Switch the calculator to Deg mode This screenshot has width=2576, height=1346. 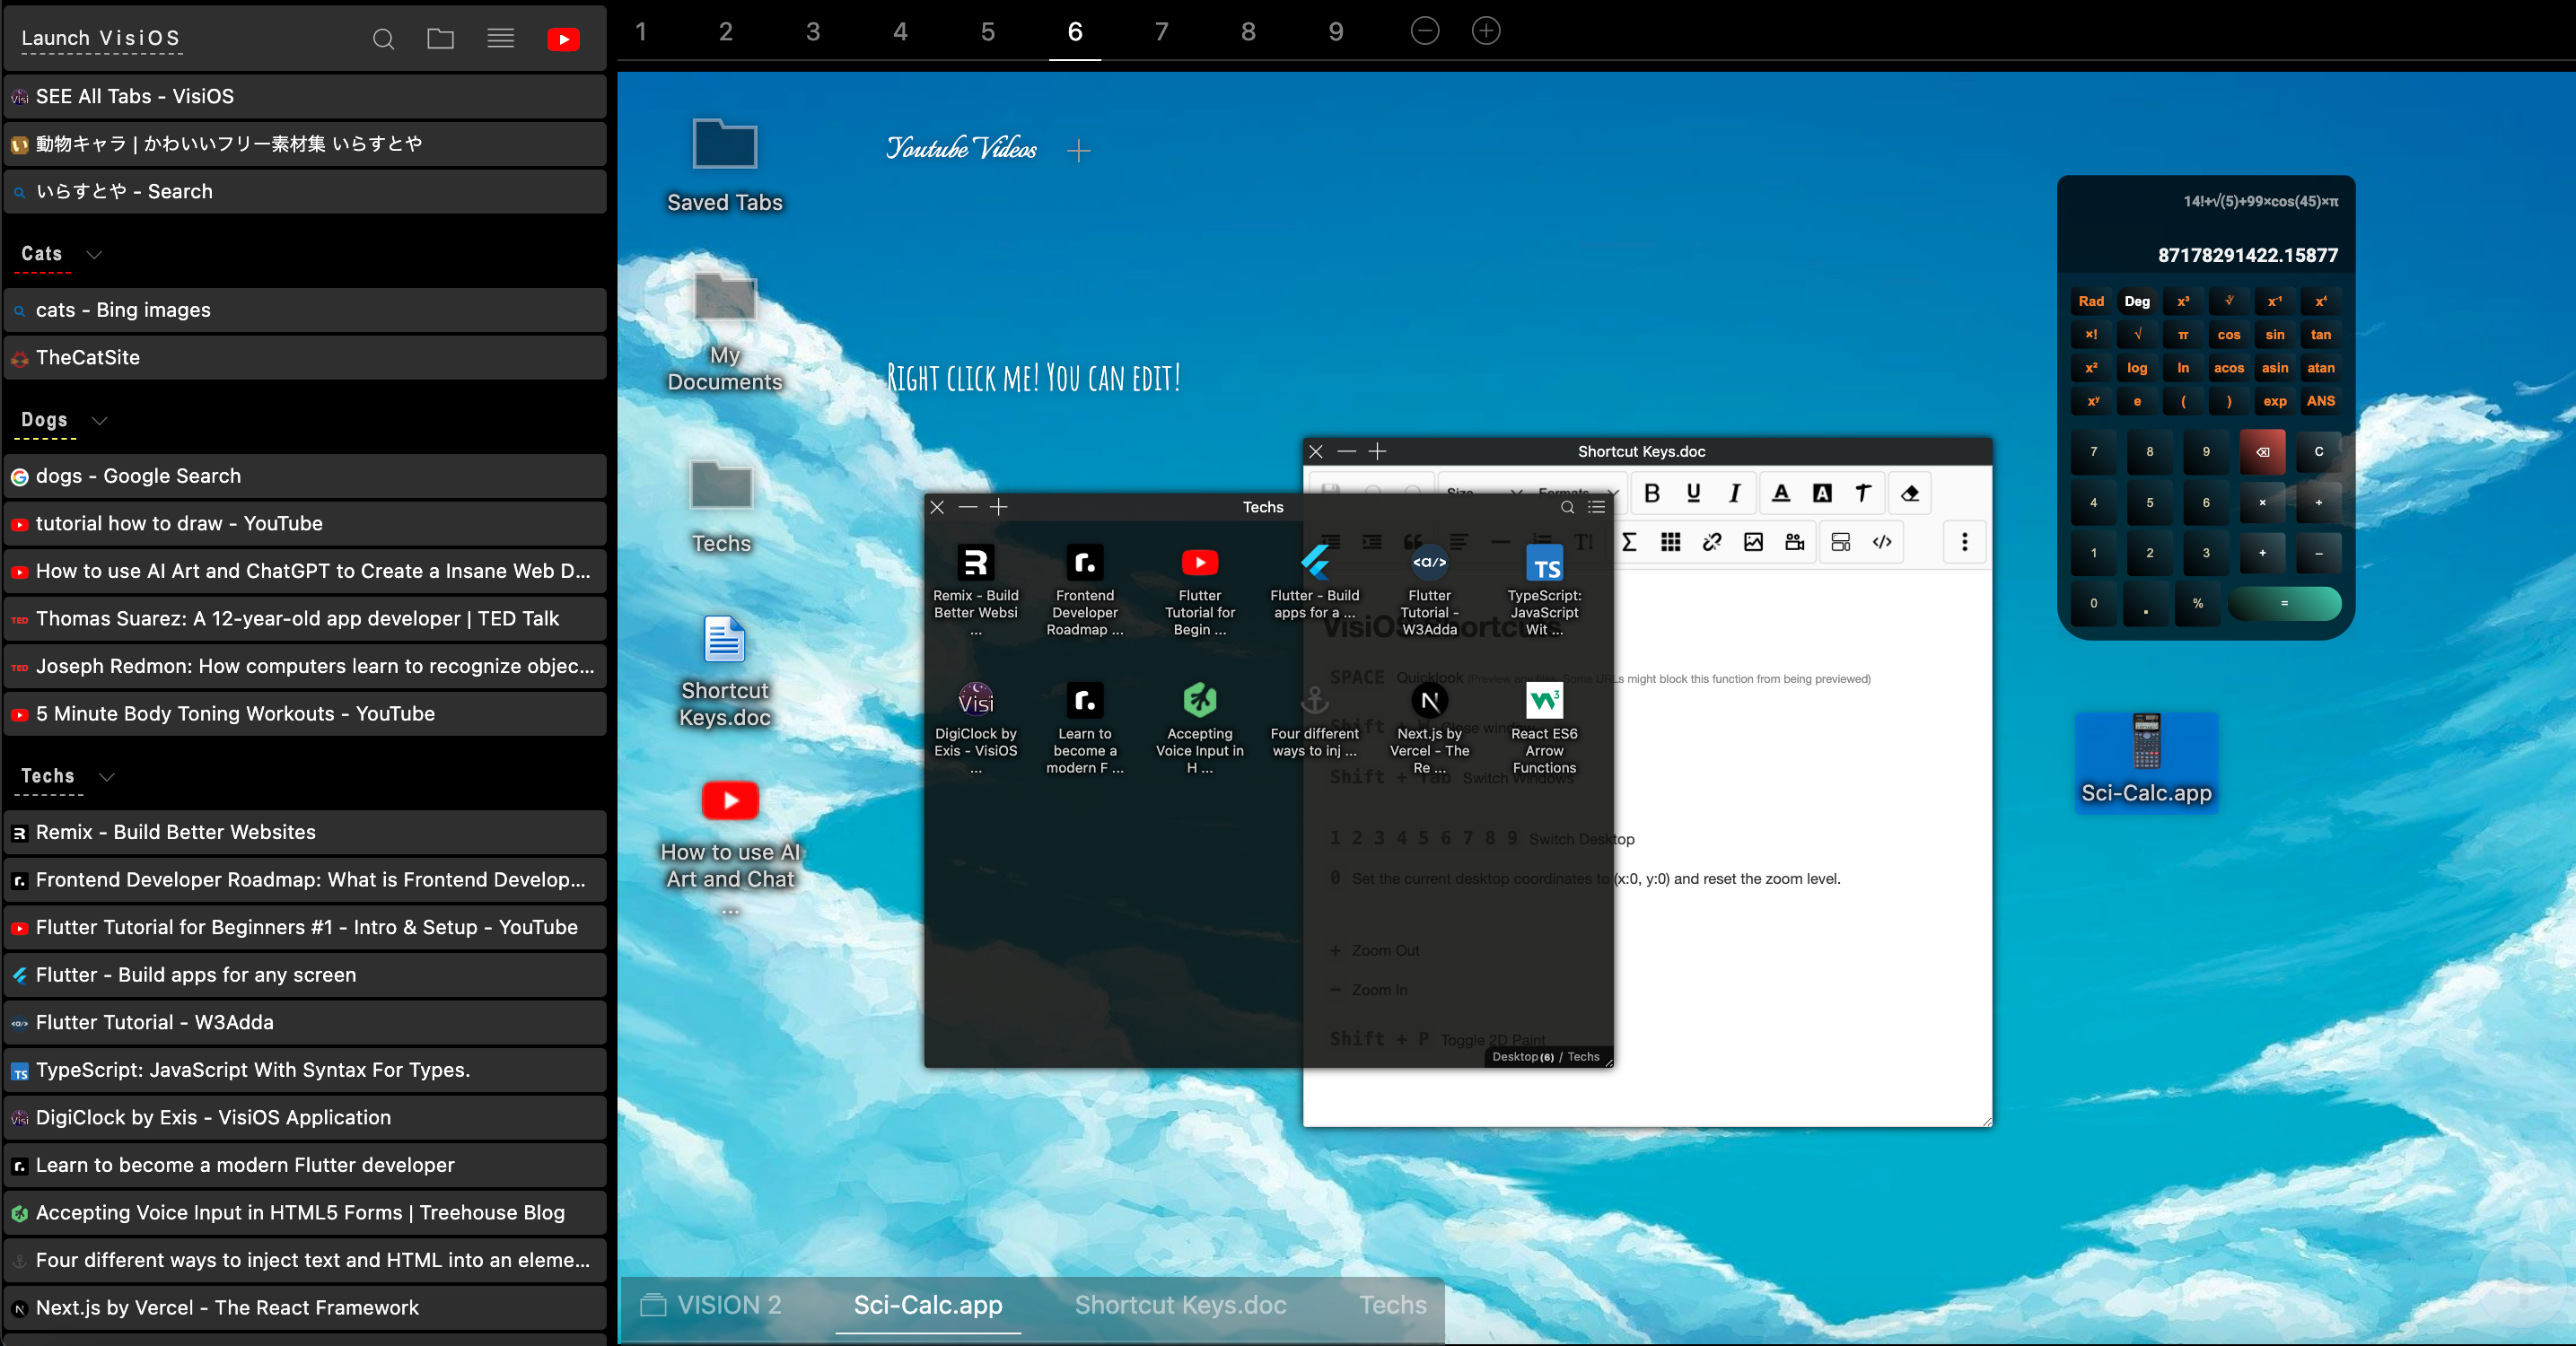pyautogui.click(x=2137, y=301)
